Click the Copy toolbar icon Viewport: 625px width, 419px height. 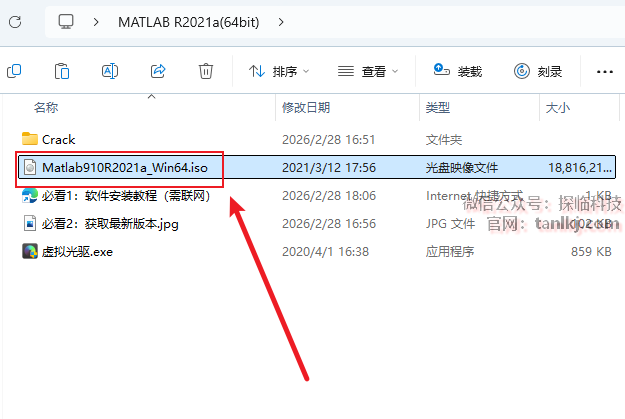click(x=14, y=71)
